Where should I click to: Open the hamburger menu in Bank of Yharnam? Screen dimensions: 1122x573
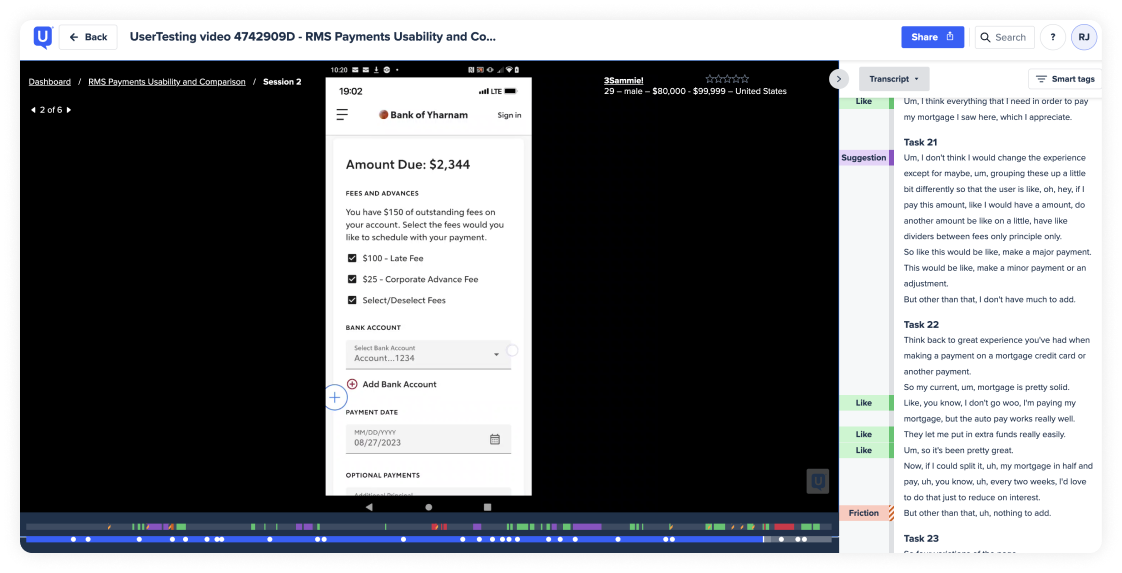(x=342, y=115)
